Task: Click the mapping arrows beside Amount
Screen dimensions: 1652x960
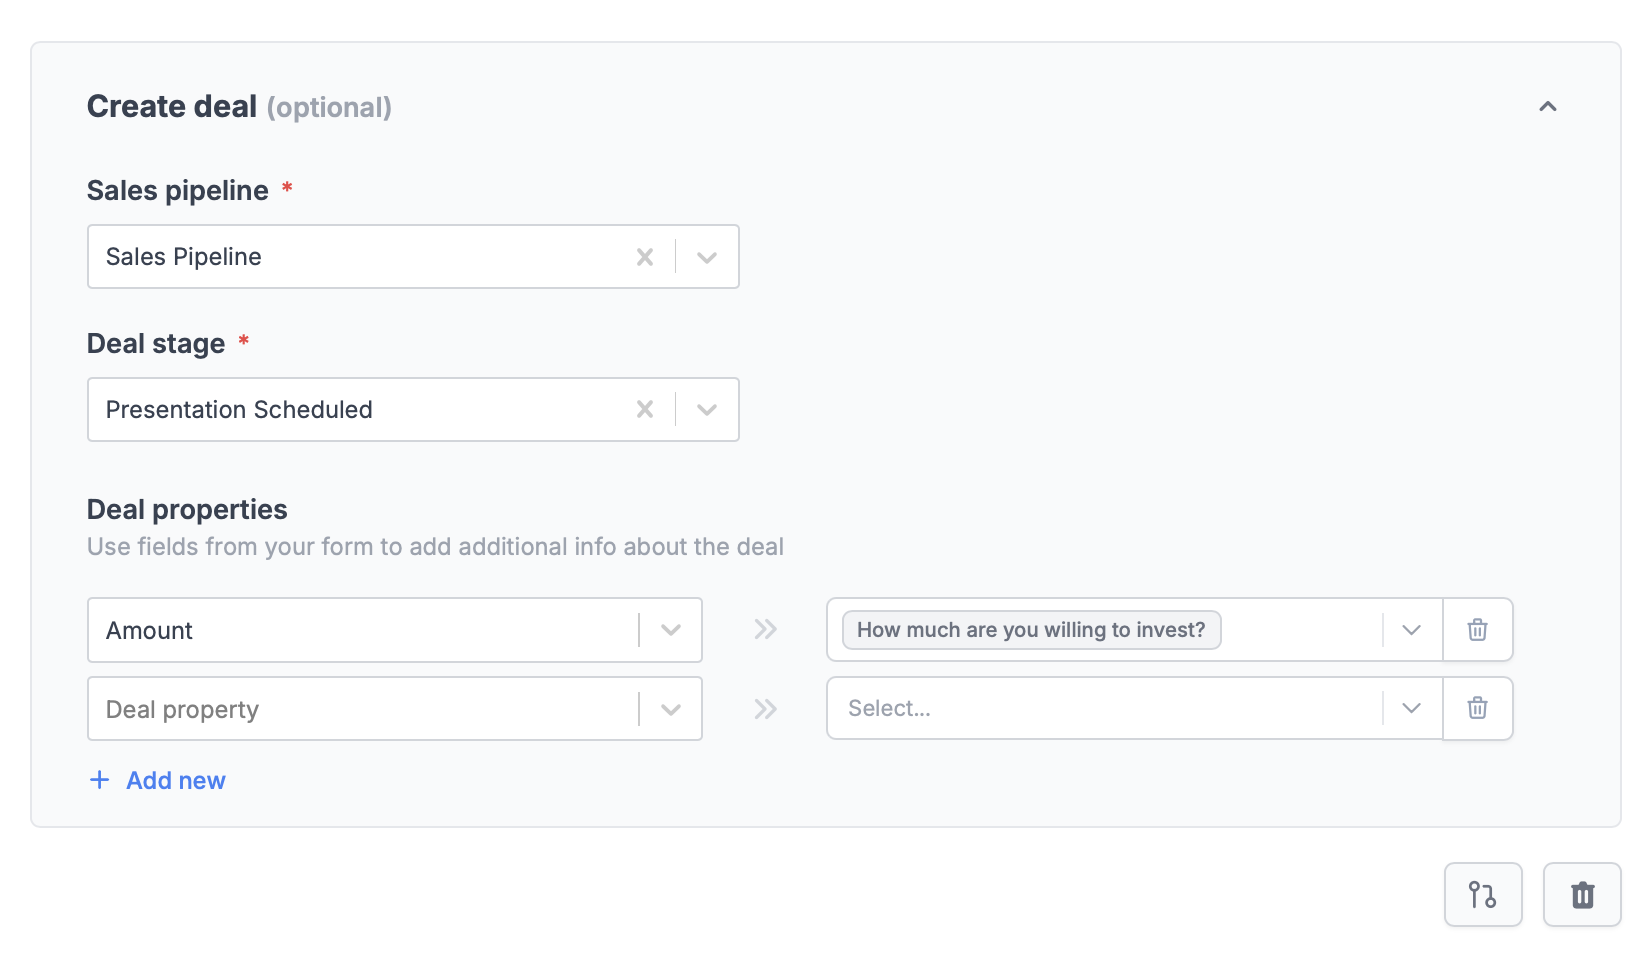Action: click(765, 630)
